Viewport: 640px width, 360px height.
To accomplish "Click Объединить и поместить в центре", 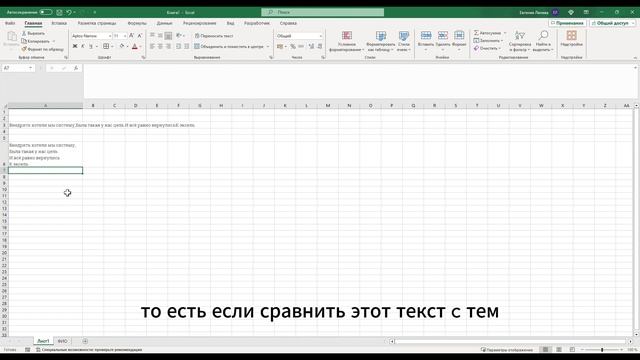I will click(x=229, y=47).
